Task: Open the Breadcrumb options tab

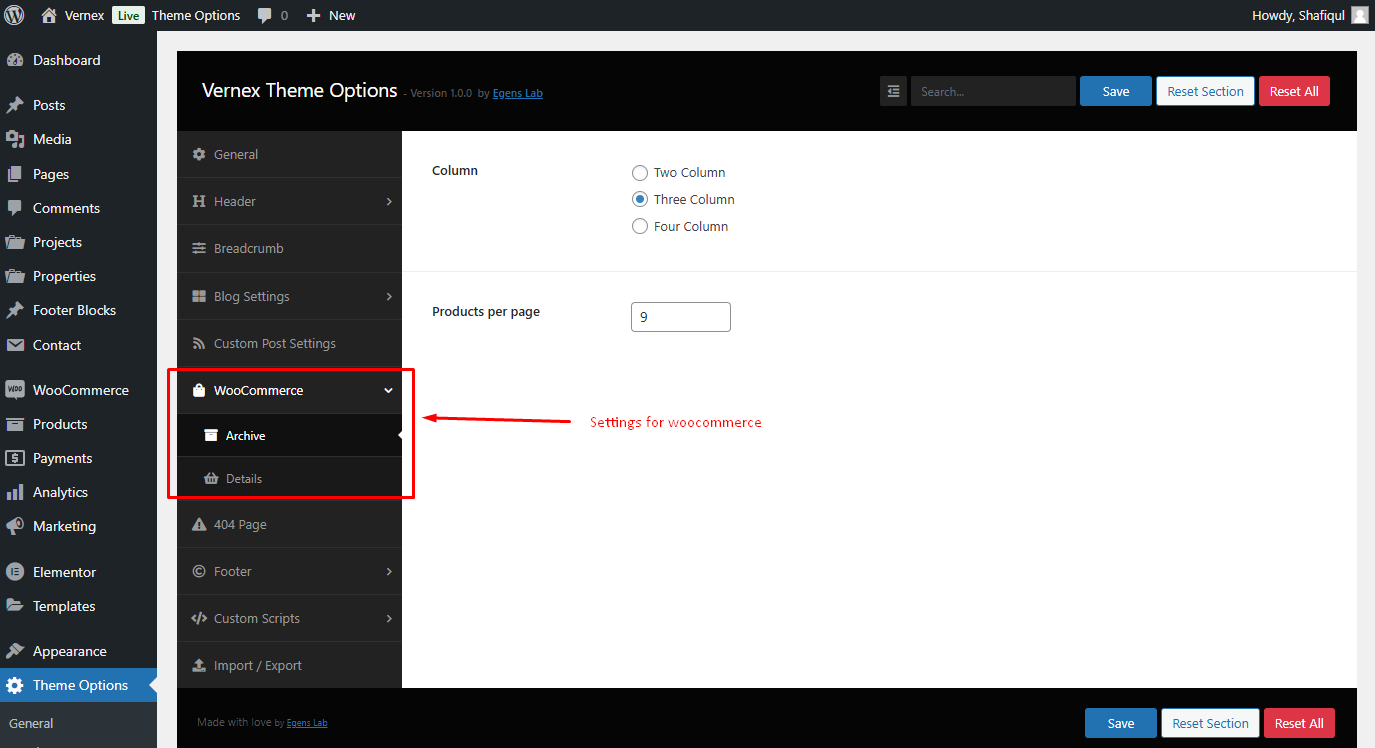Action: click(289, 248)
